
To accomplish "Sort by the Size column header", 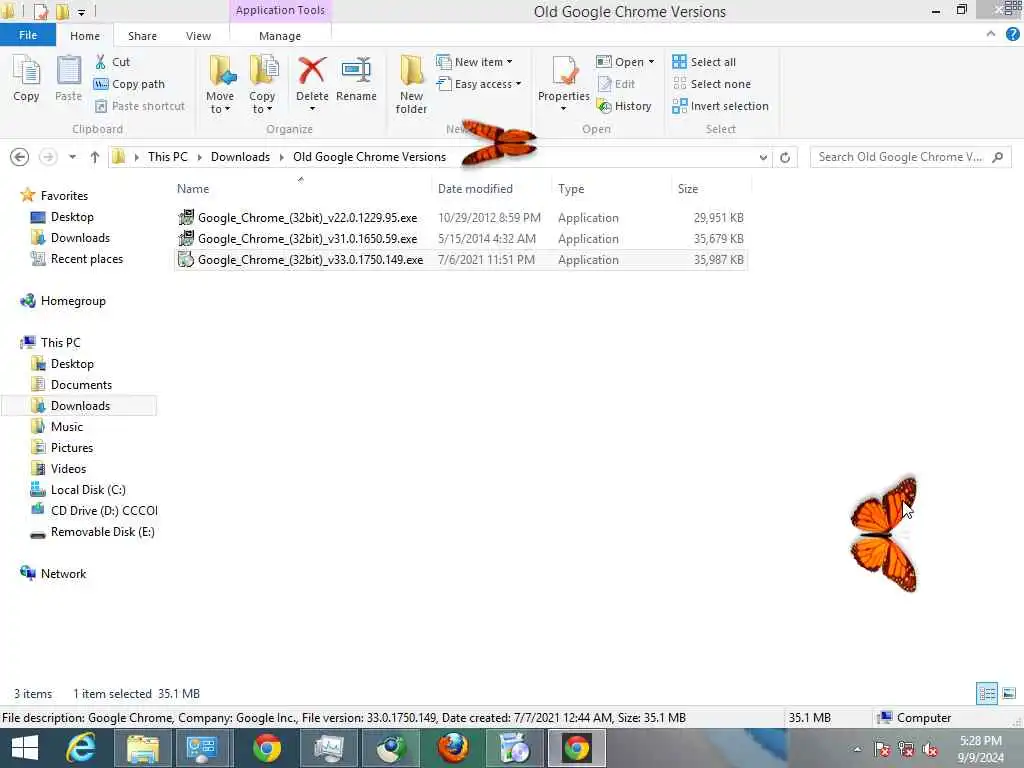I will pyautogui.click(x=688, y=189).
